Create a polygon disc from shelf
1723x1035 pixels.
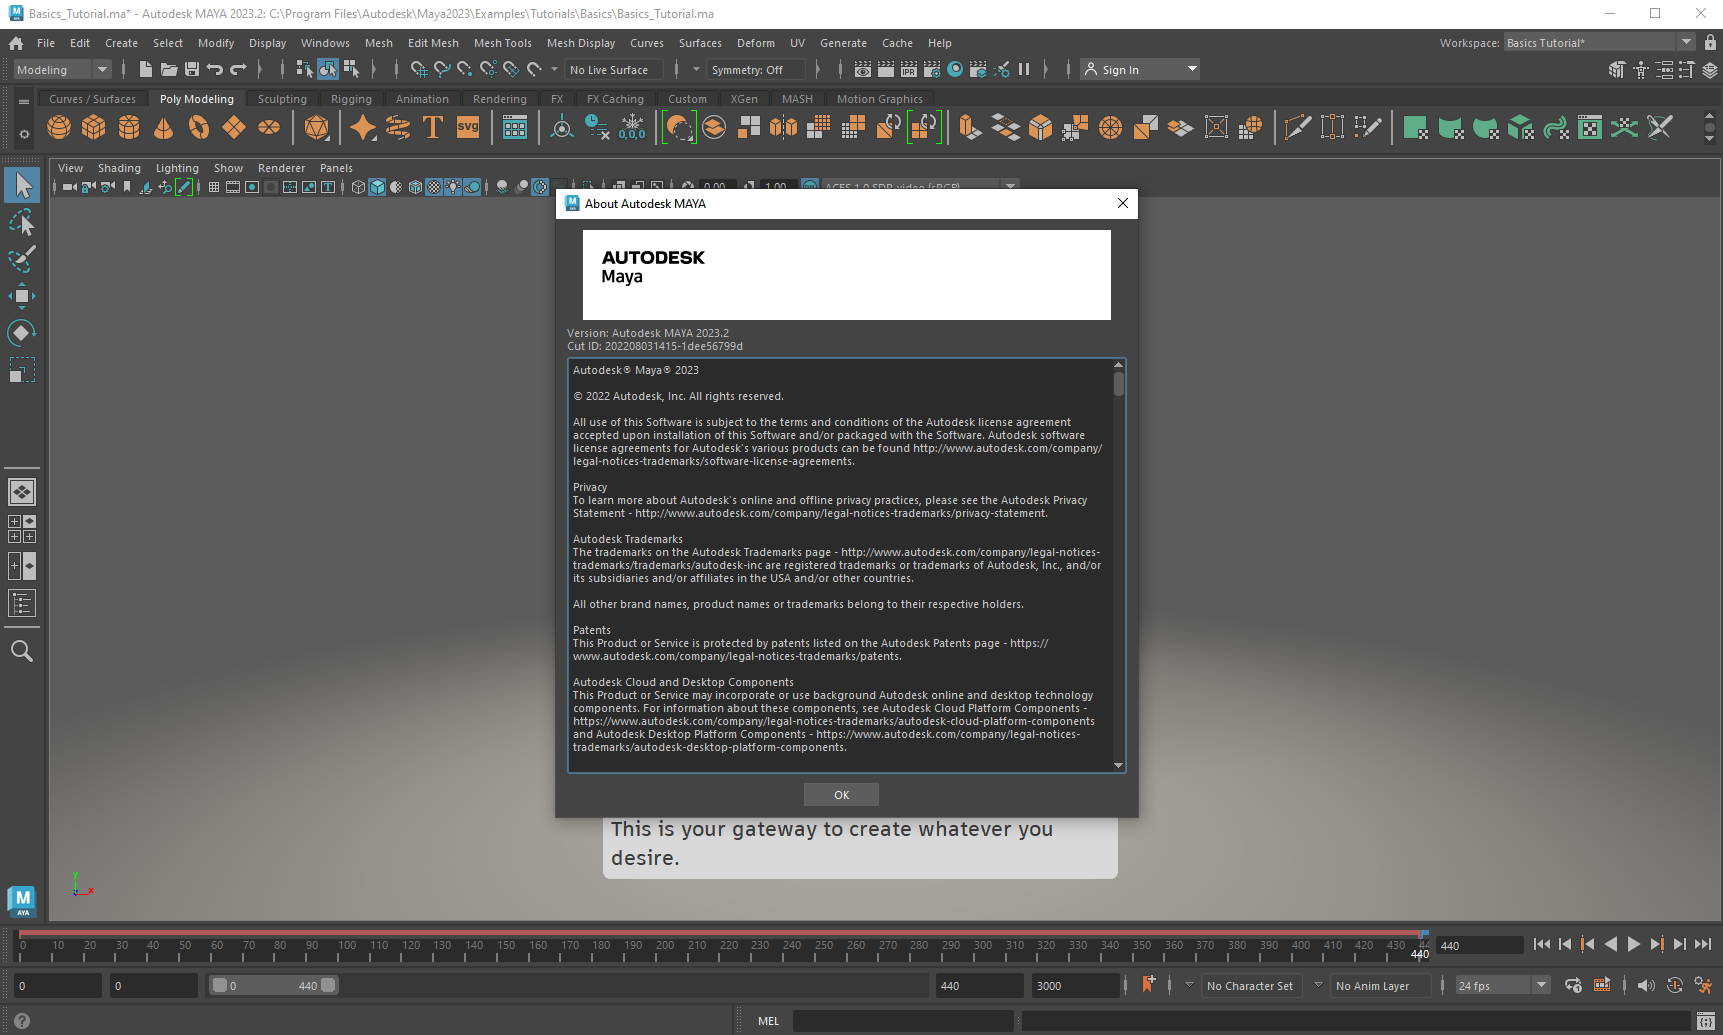(x=269, y=127)
